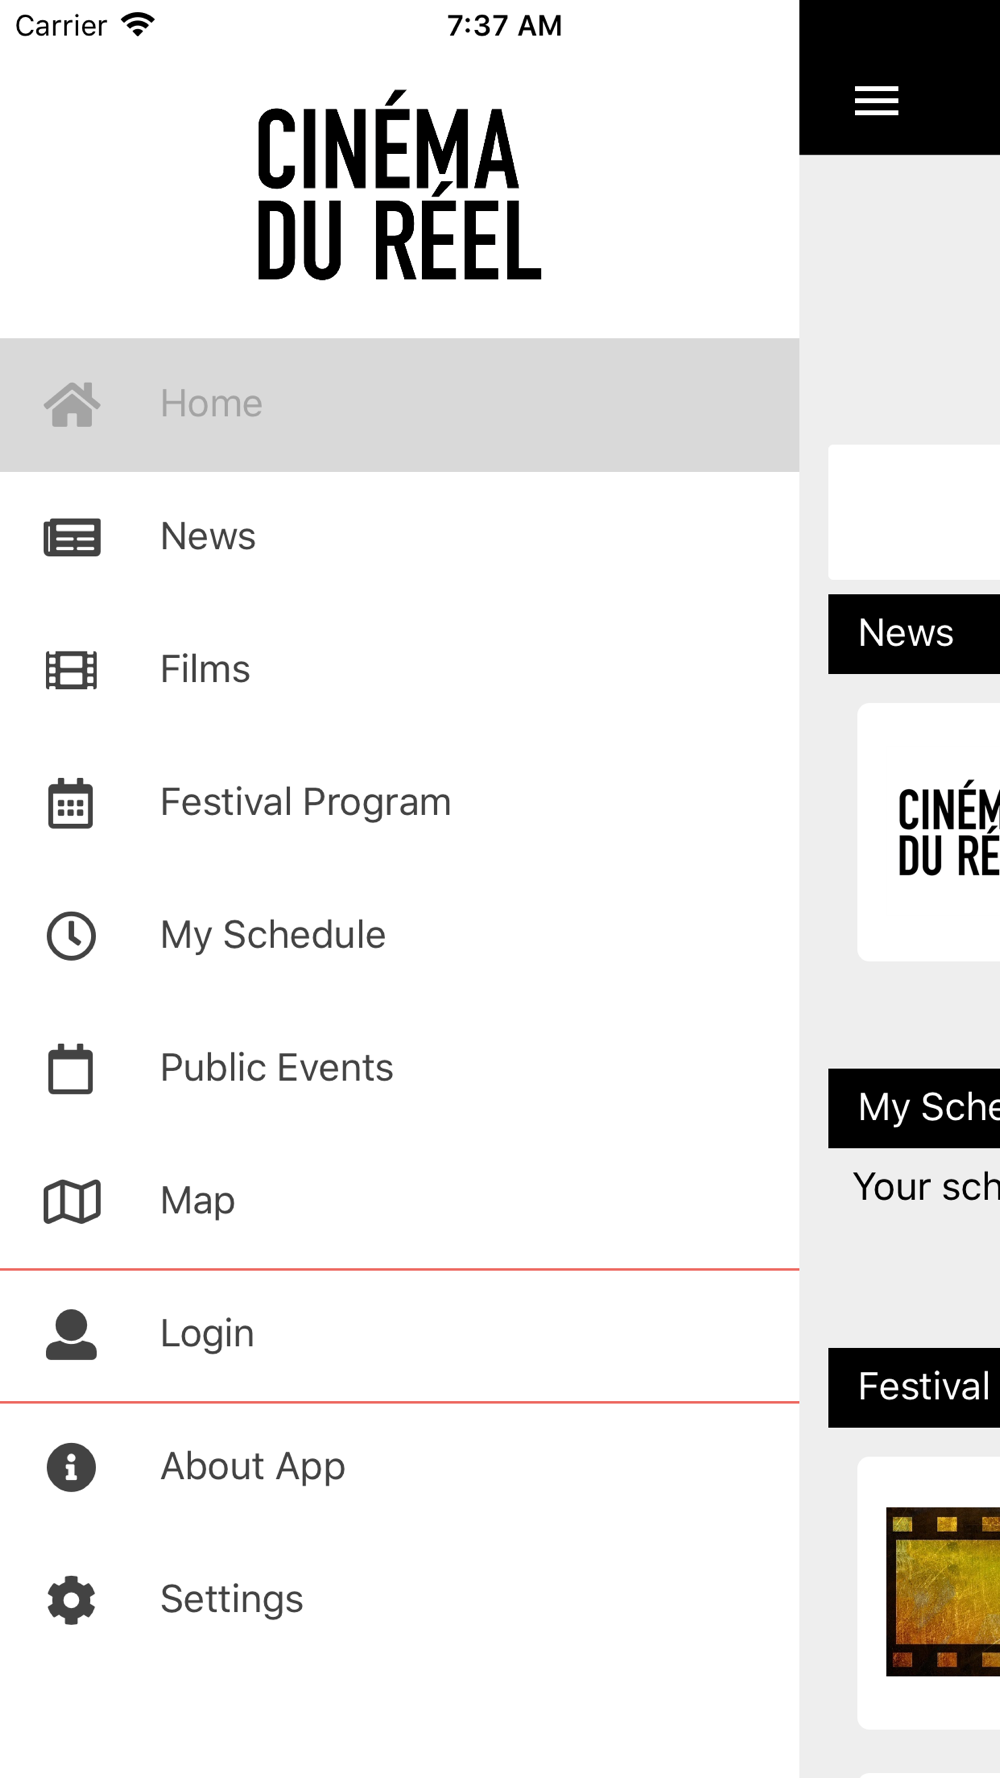Click the Home house icon
Image resolution: width=1000 pixels, height=1778 pixels.
coord(72,404)
